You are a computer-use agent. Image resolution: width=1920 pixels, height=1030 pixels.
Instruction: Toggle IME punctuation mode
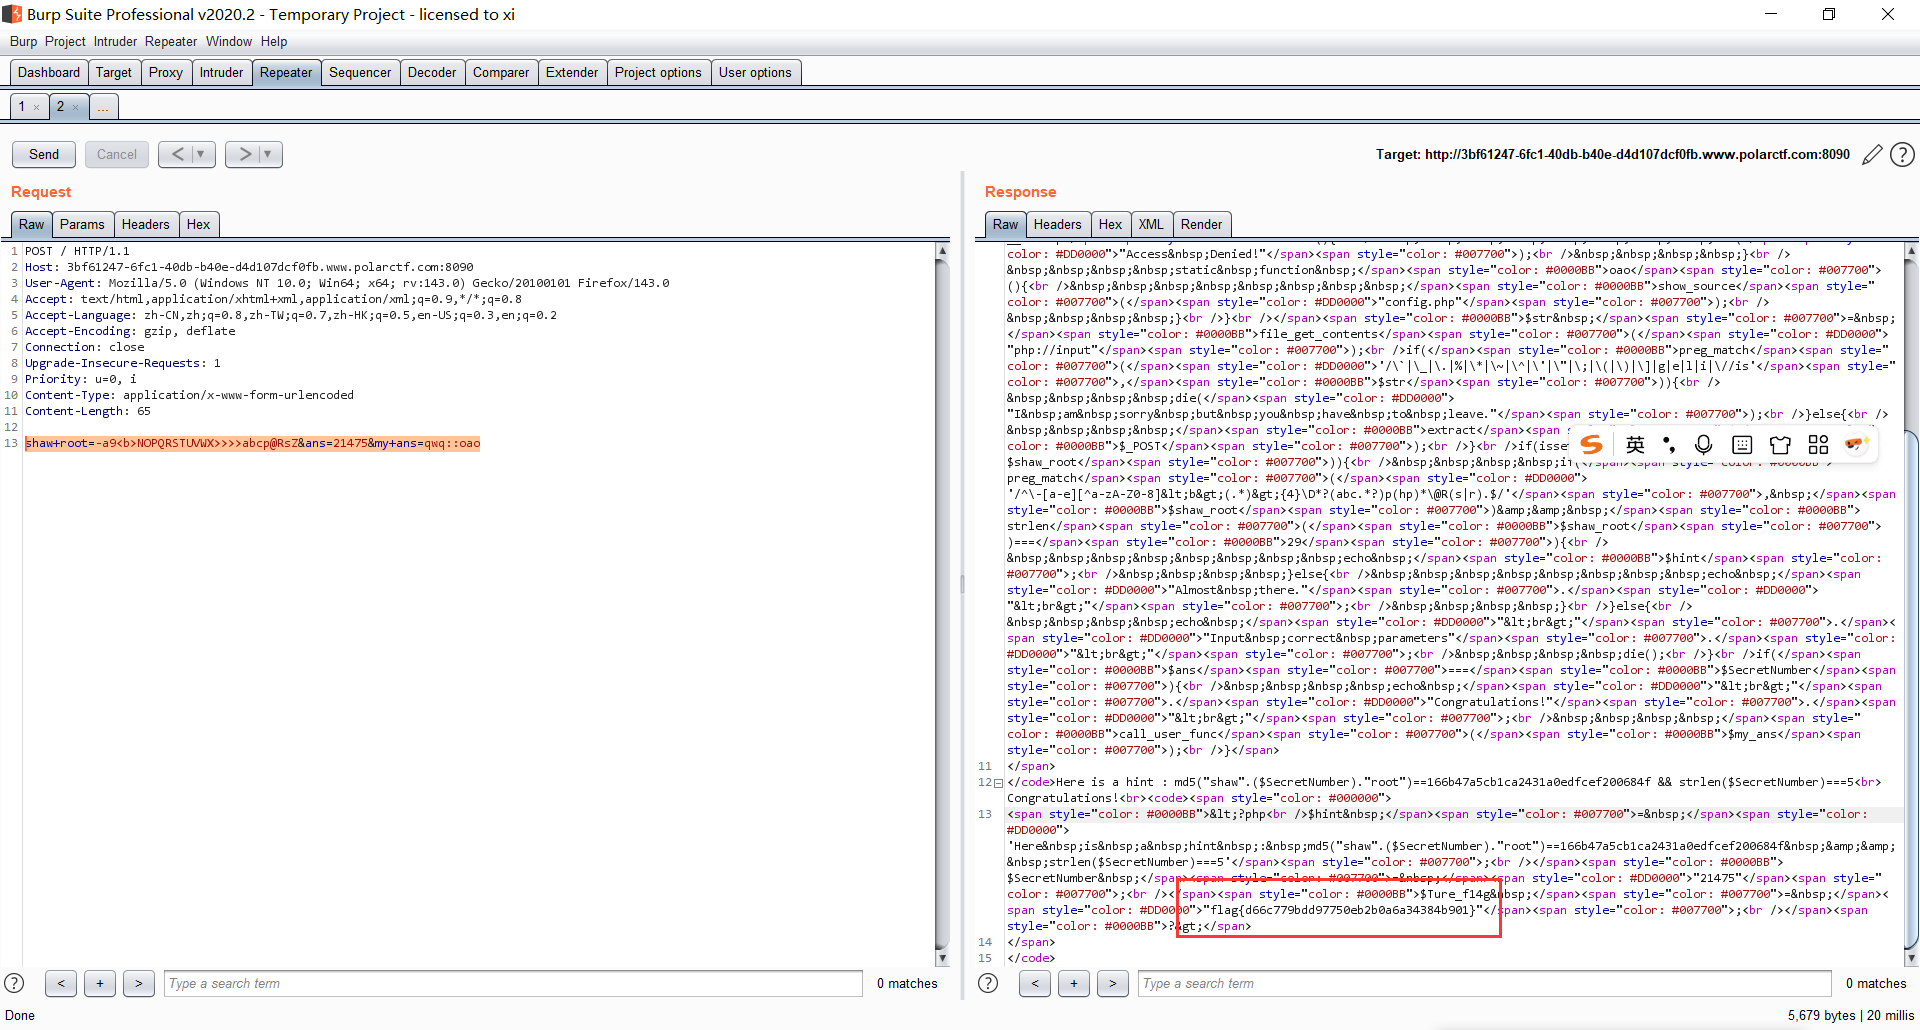[1668, 445]
